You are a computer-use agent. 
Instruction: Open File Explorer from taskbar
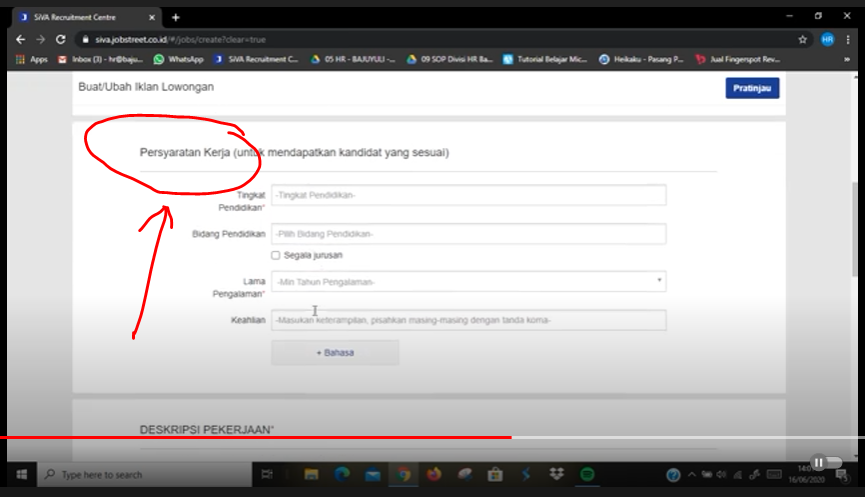310,474
